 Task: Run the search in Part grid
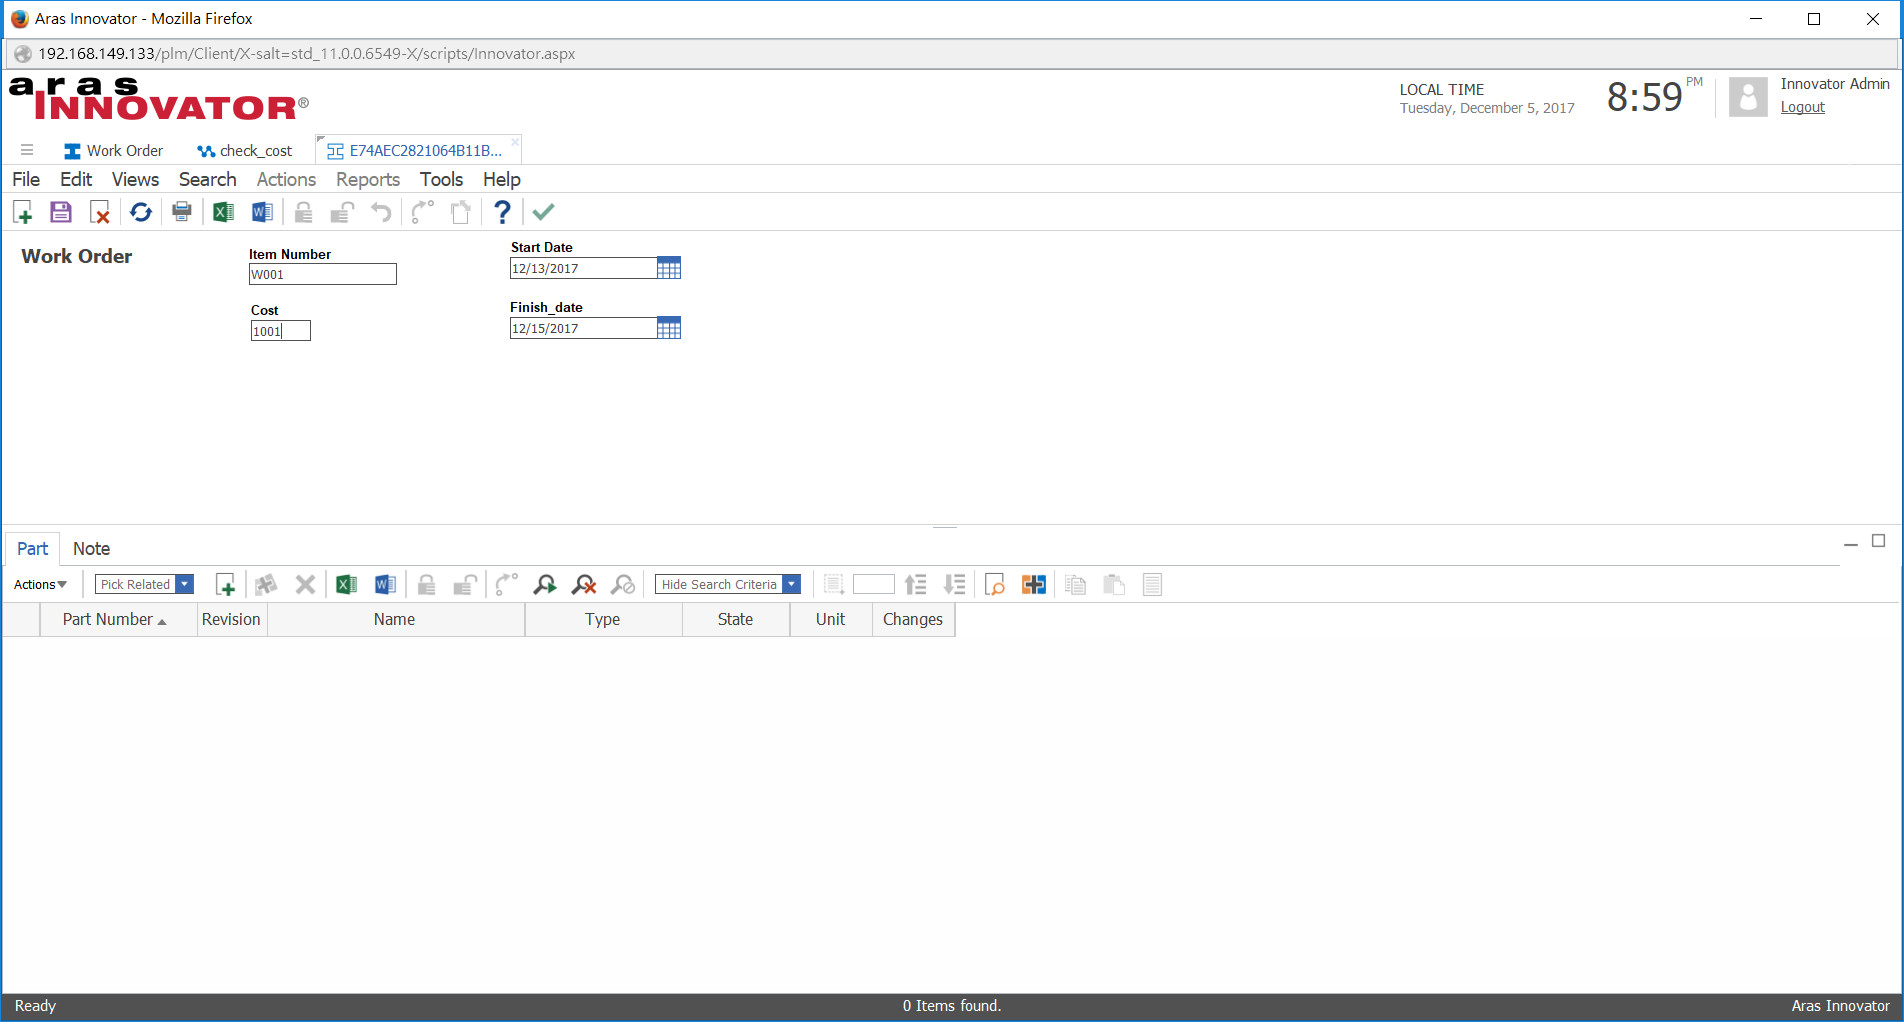545,585
